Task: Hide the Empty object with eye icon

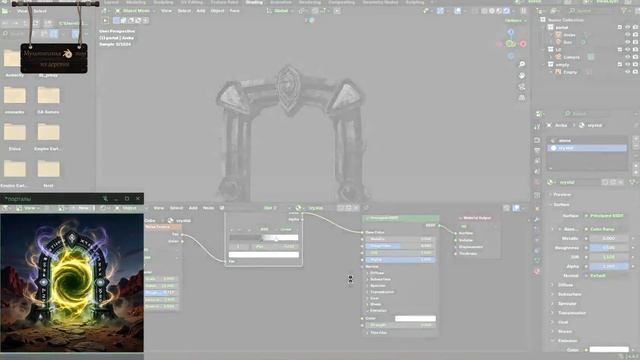Action: pyautogui.click(x=628, y=72)
